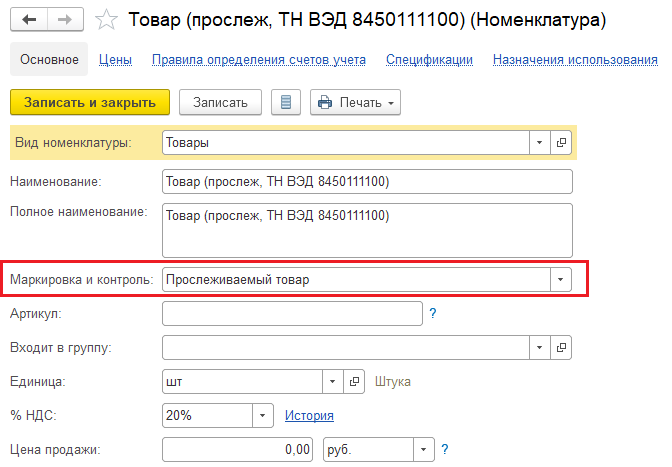Go back with the left arrow button
The image size is (672, 467).
tap(29, 19)
